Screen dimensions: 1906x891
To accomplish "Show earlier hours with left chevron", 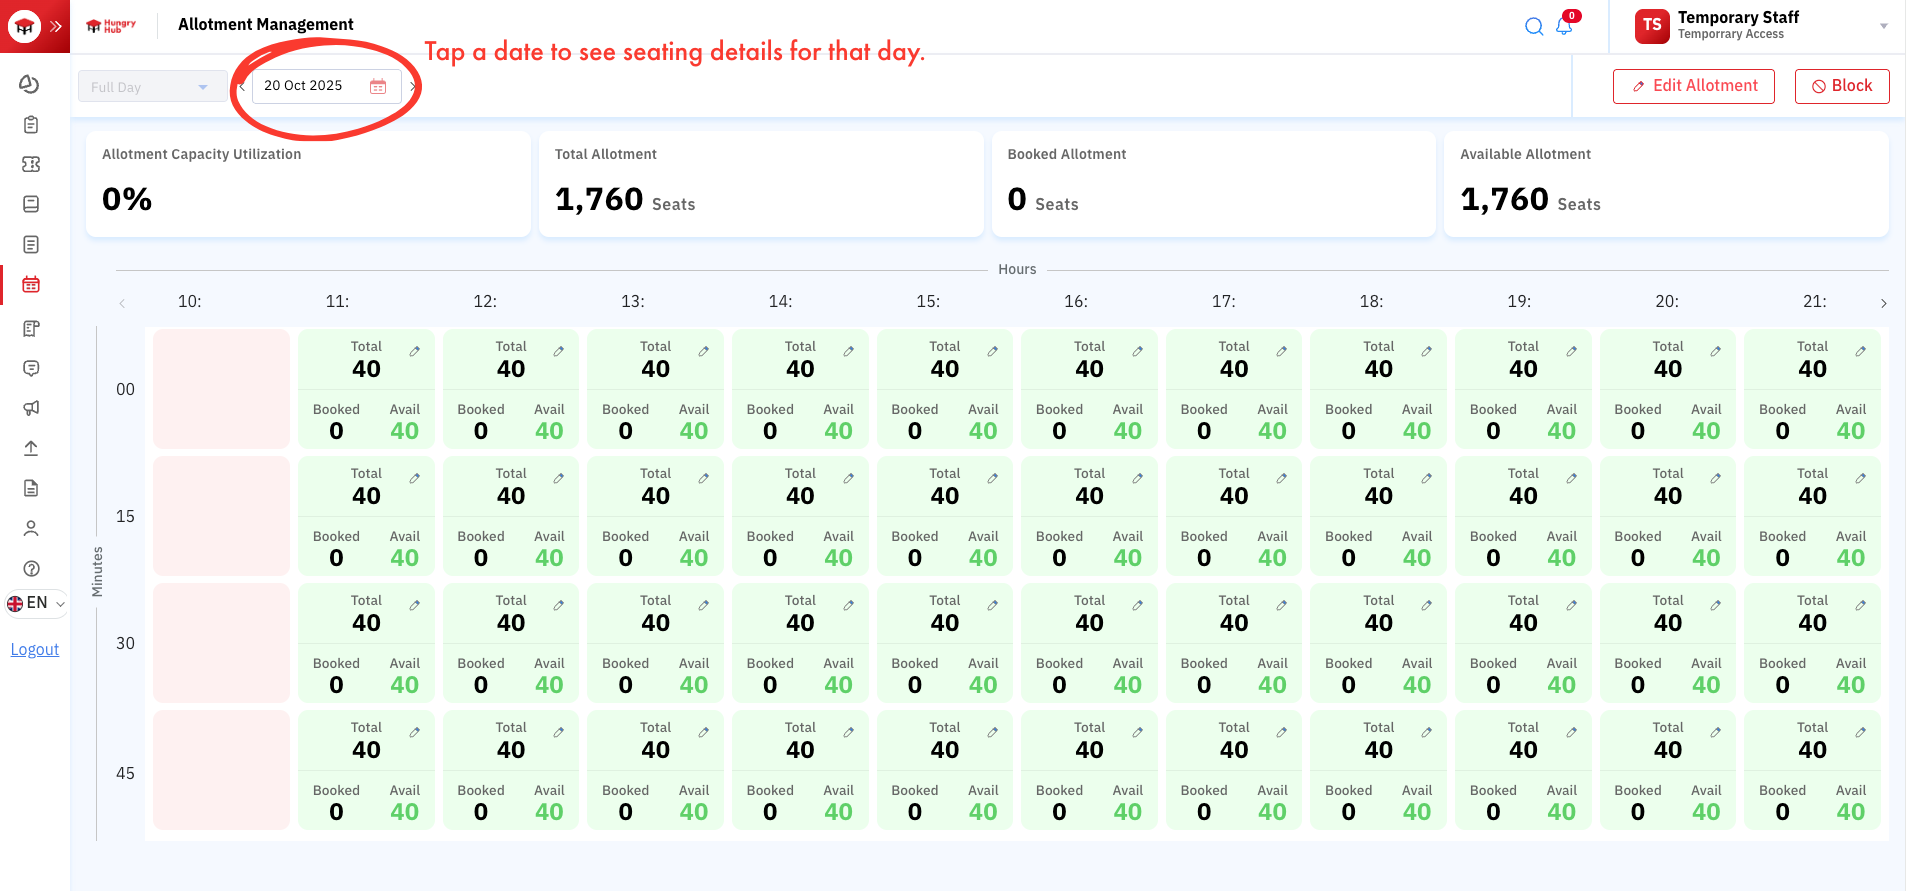I will pyautogui.click(x=122, y=303).
